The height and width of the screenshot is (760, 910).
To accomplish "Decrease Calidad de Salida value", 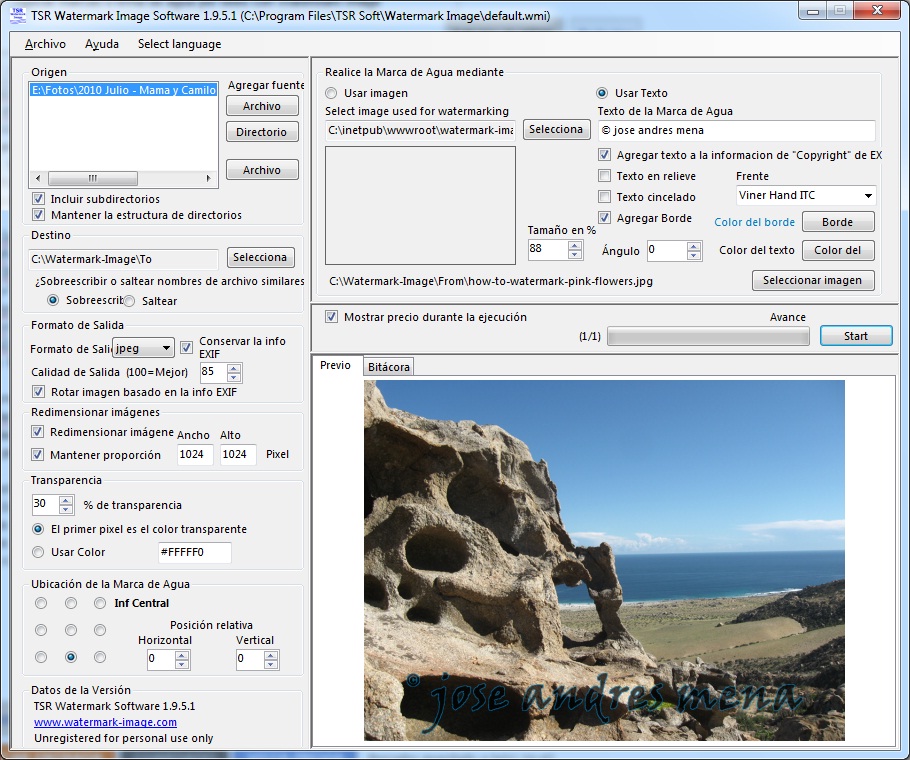I will (x=234, y=377).
